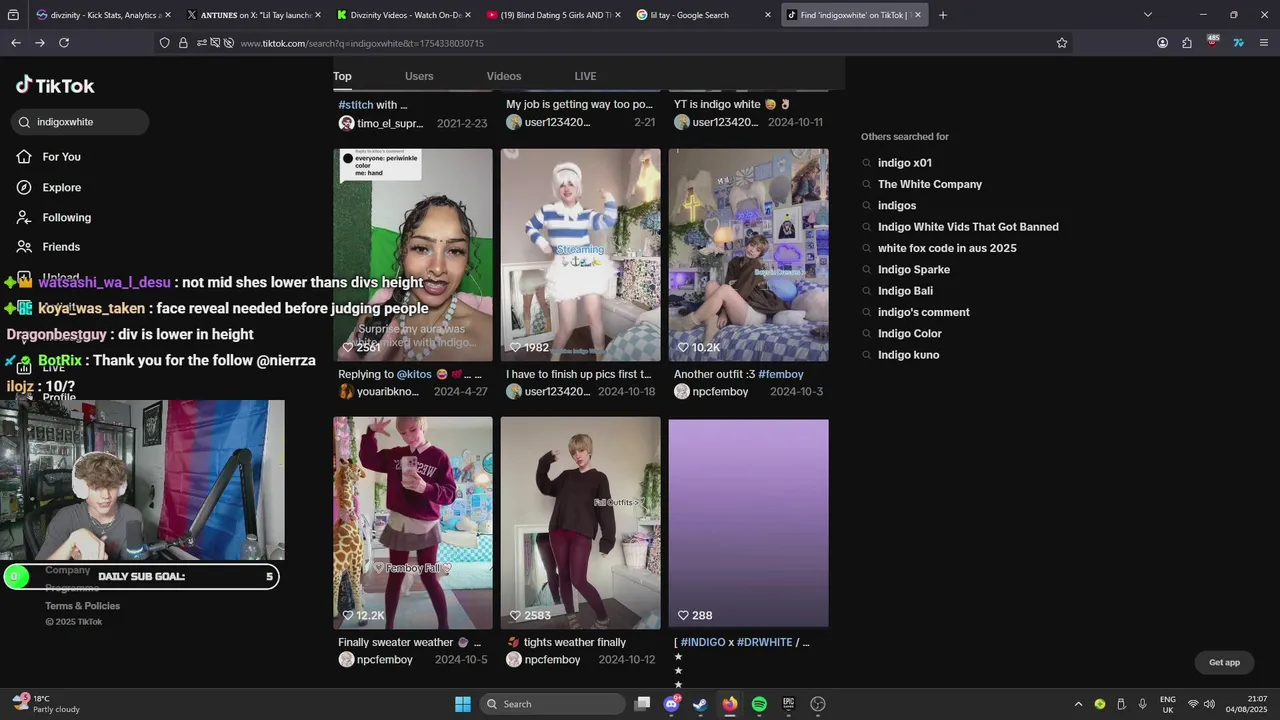This screenshot has height=720, width=1280.
Task: Switch to Users search tab
Action: click(419, 76)
